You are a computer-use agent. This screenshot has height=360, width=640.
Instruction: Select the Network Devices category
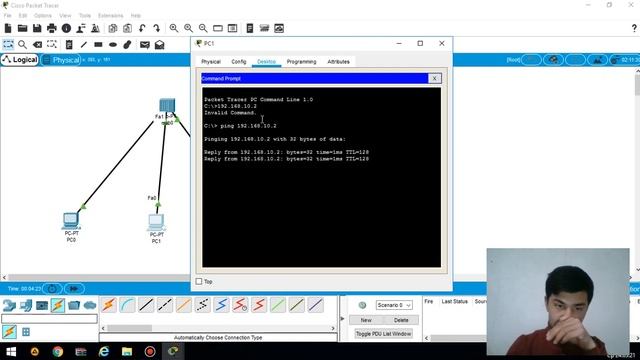pyautogui.click(x=9, y=305)
